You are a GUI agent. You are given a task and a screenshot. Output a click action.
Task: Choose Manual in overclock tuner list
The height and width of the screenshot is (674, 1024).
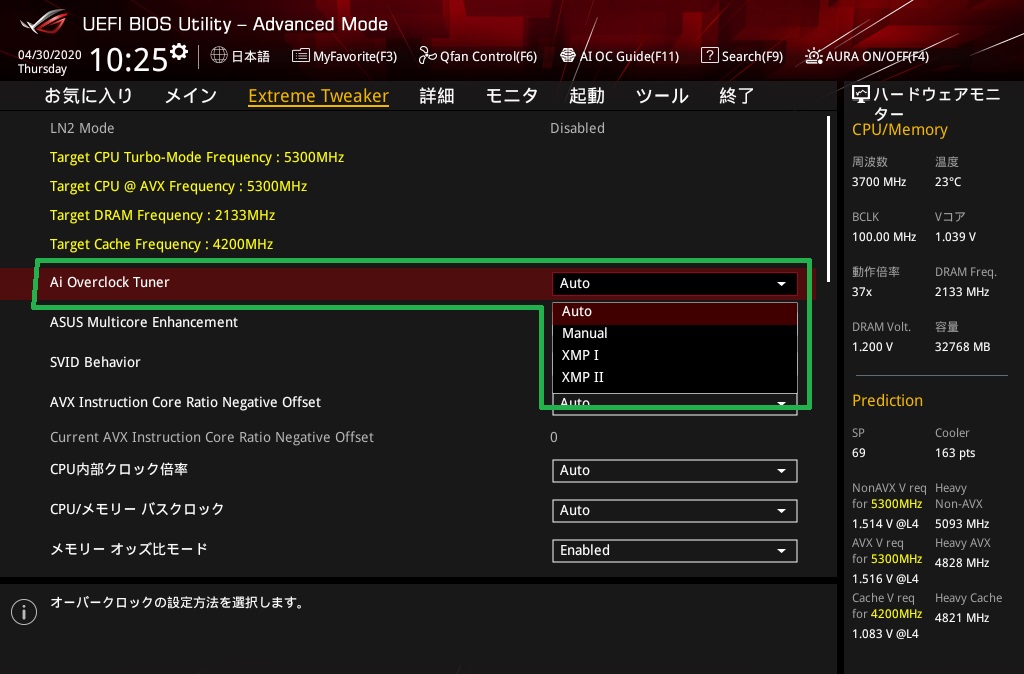(675, 334)
